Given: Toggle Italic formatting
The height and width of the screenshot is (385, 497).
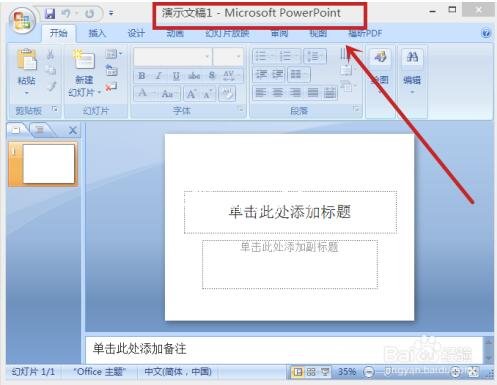Looking at the screenshot, I should click(159, 76).
